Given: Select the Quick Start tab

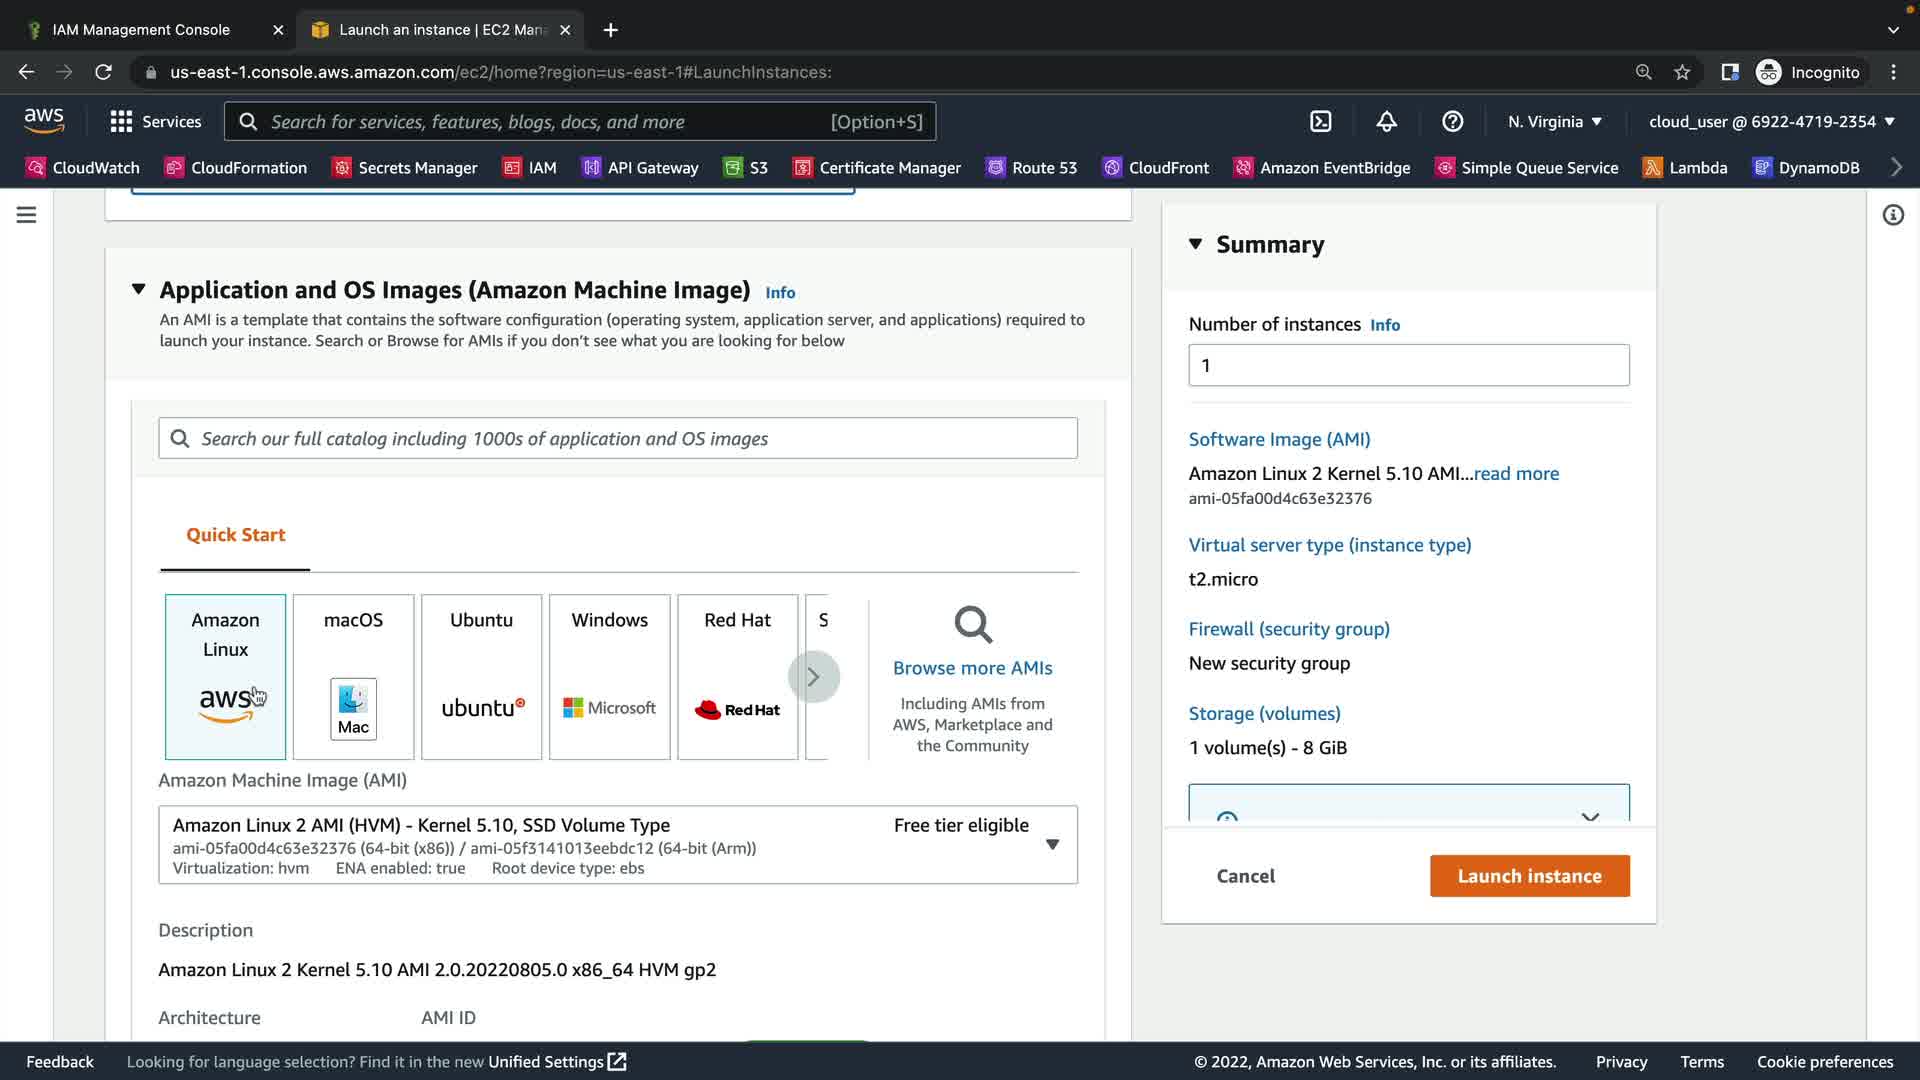Looking at the screenshot, I should (235, 535).
